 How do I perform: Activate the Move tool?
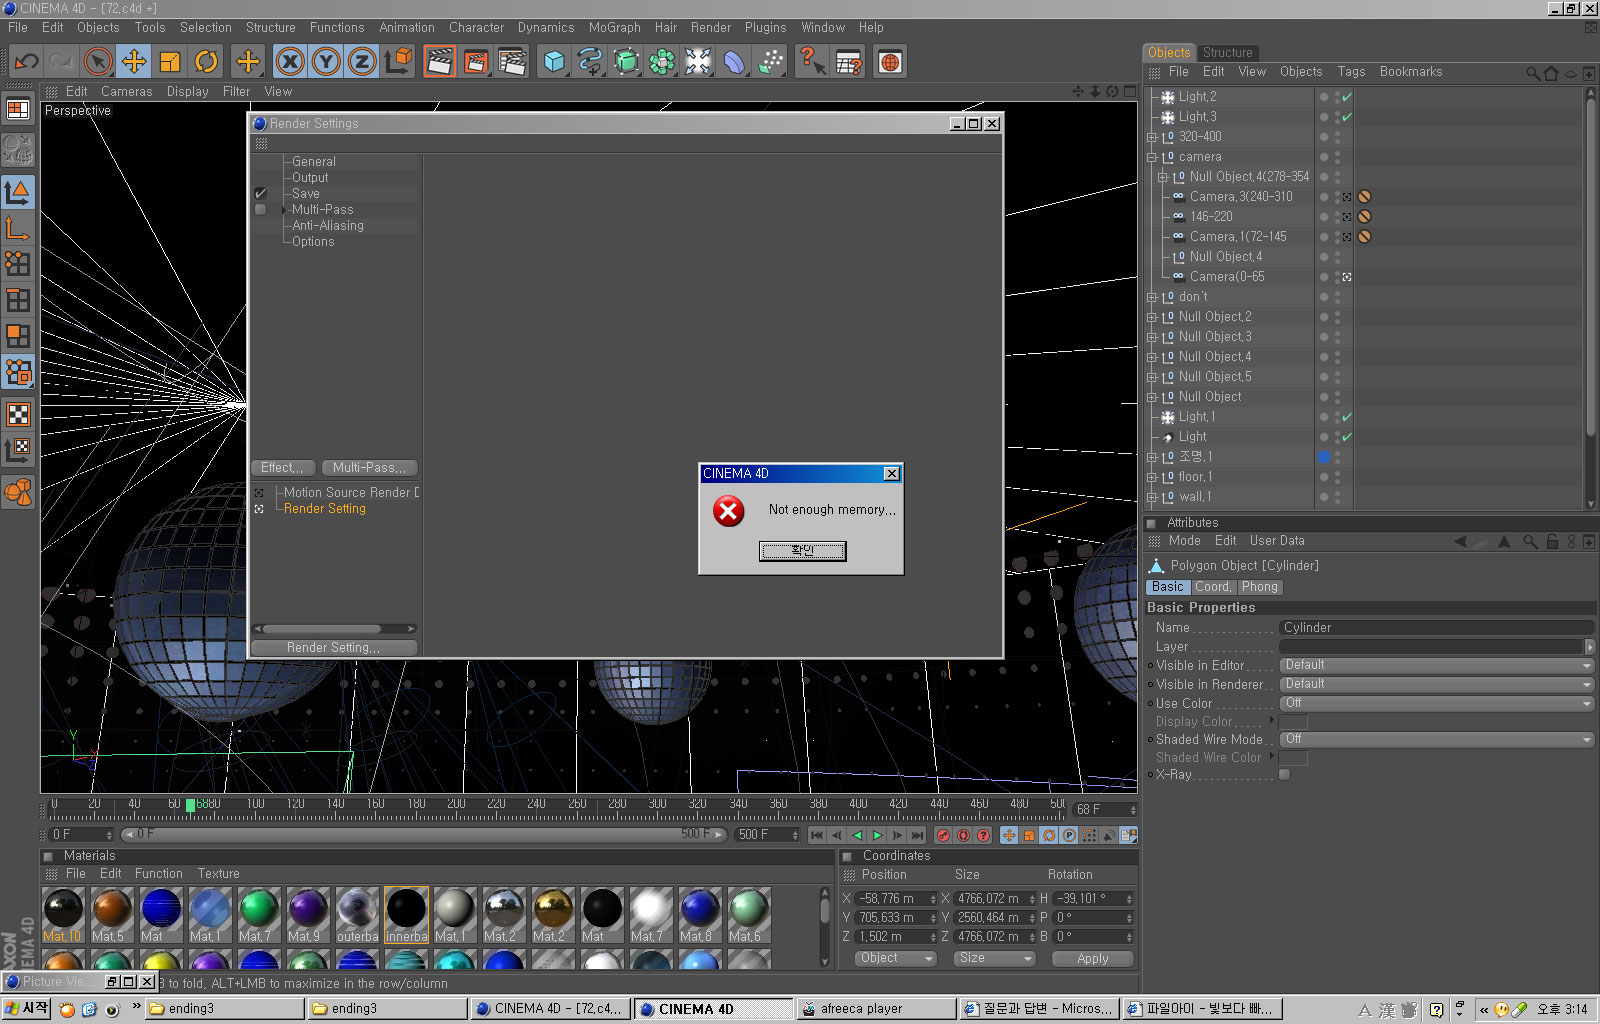(134, 62)
